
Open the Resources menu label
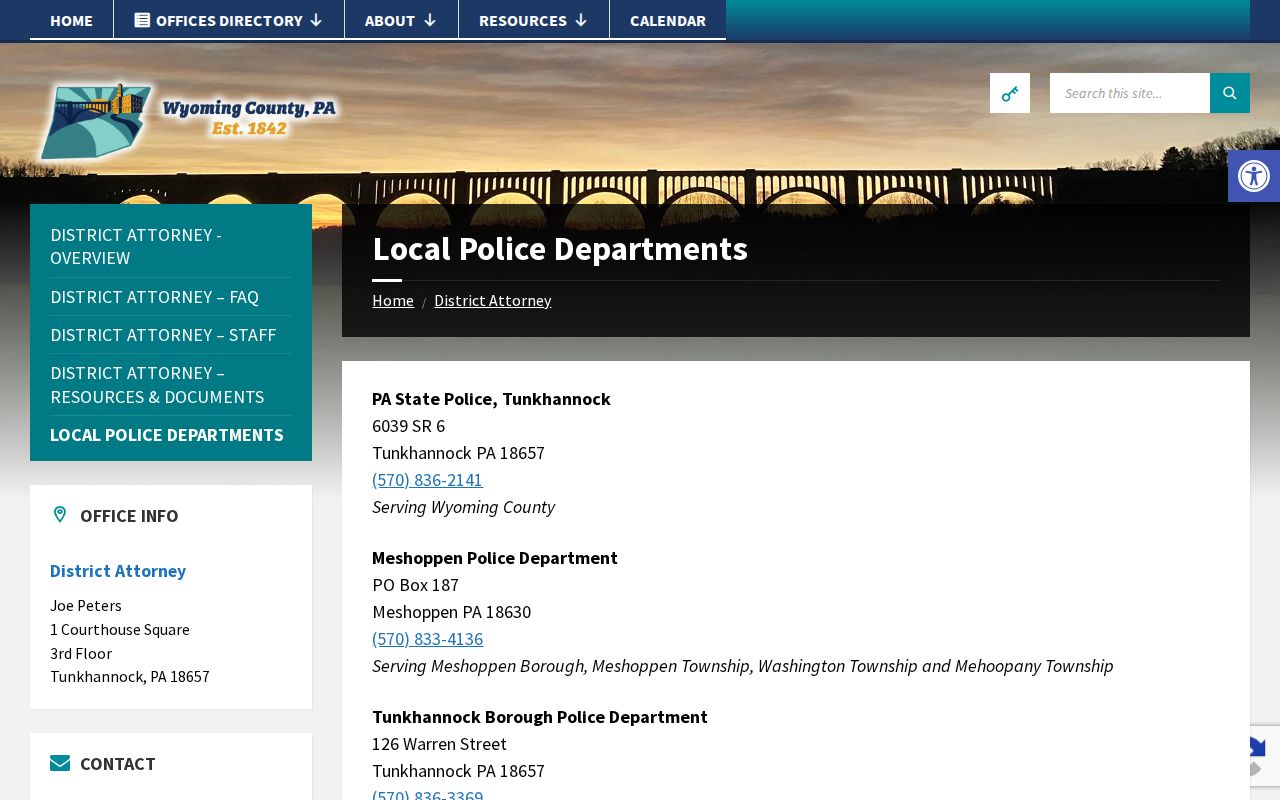click(x=523, y=20)
